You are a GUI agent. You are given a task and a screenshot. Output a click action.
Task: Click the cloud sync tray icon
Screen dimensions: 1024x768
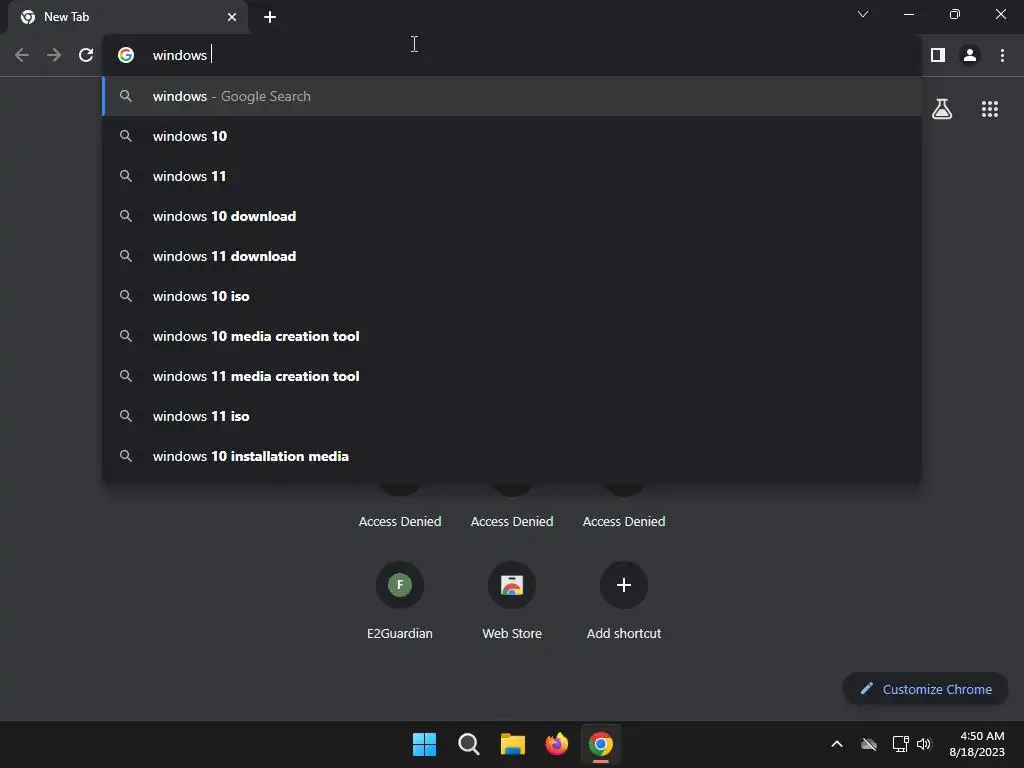869,744
